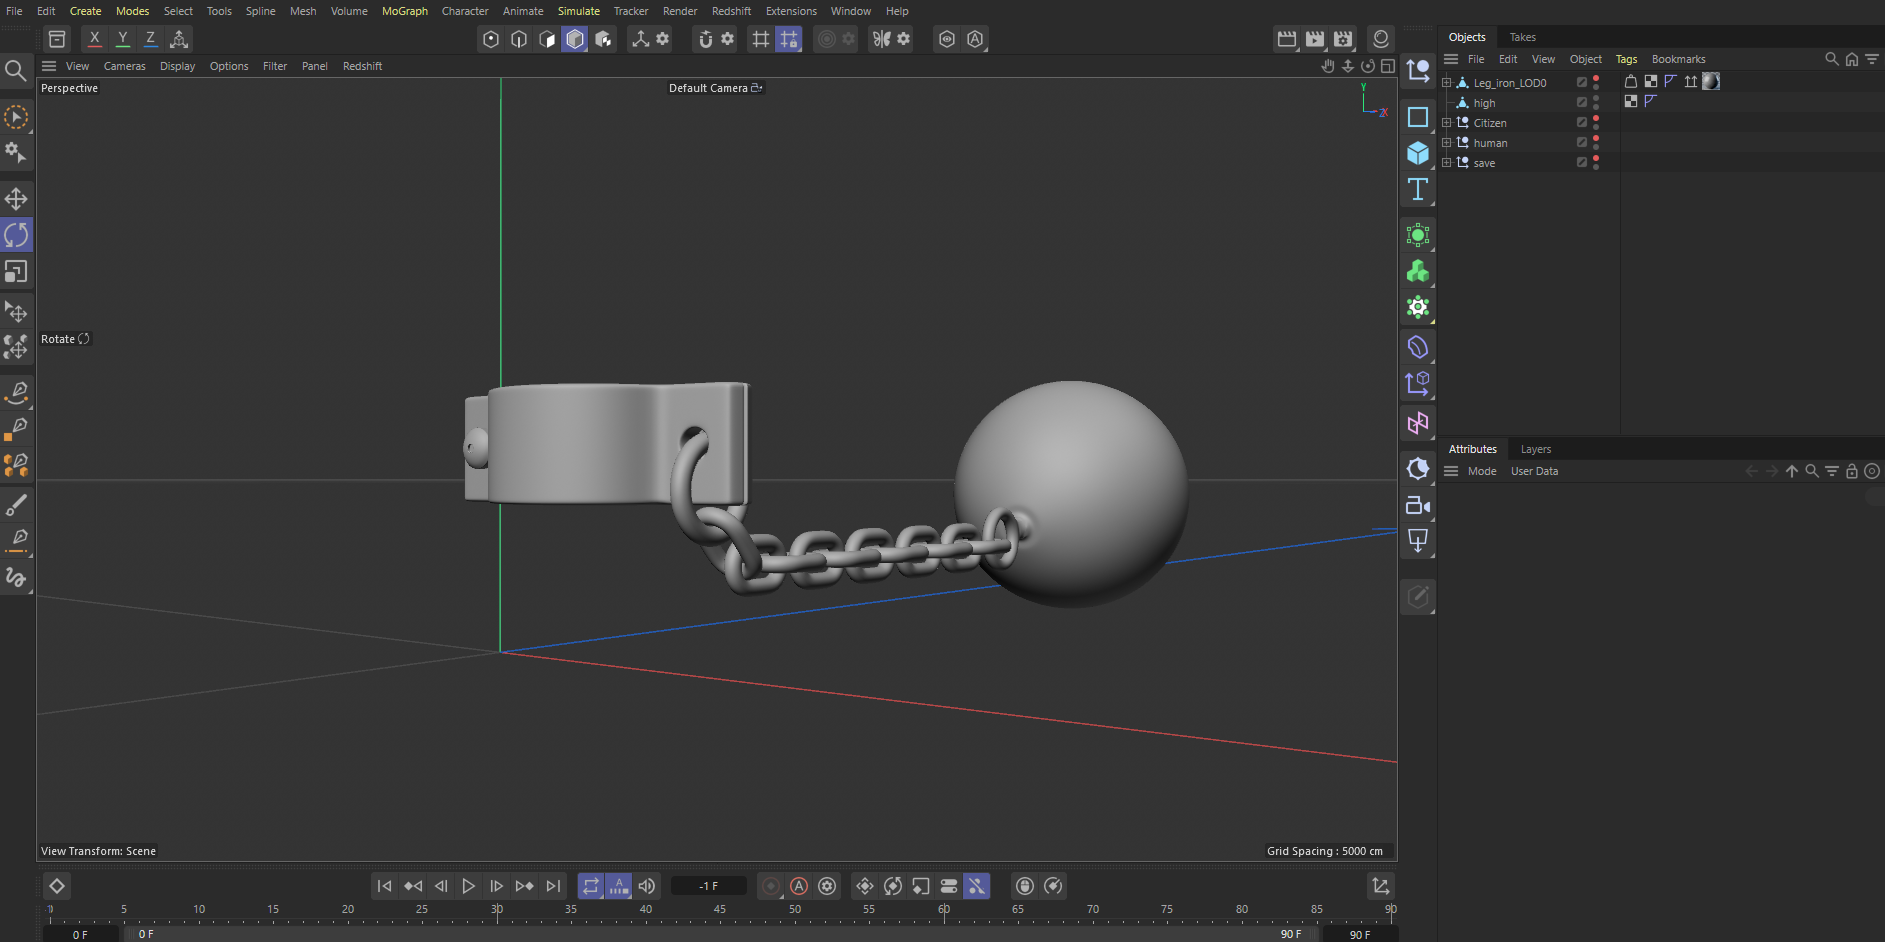Switch to the Takes tab
The image size is (1885, 942).
(1522, 37)
